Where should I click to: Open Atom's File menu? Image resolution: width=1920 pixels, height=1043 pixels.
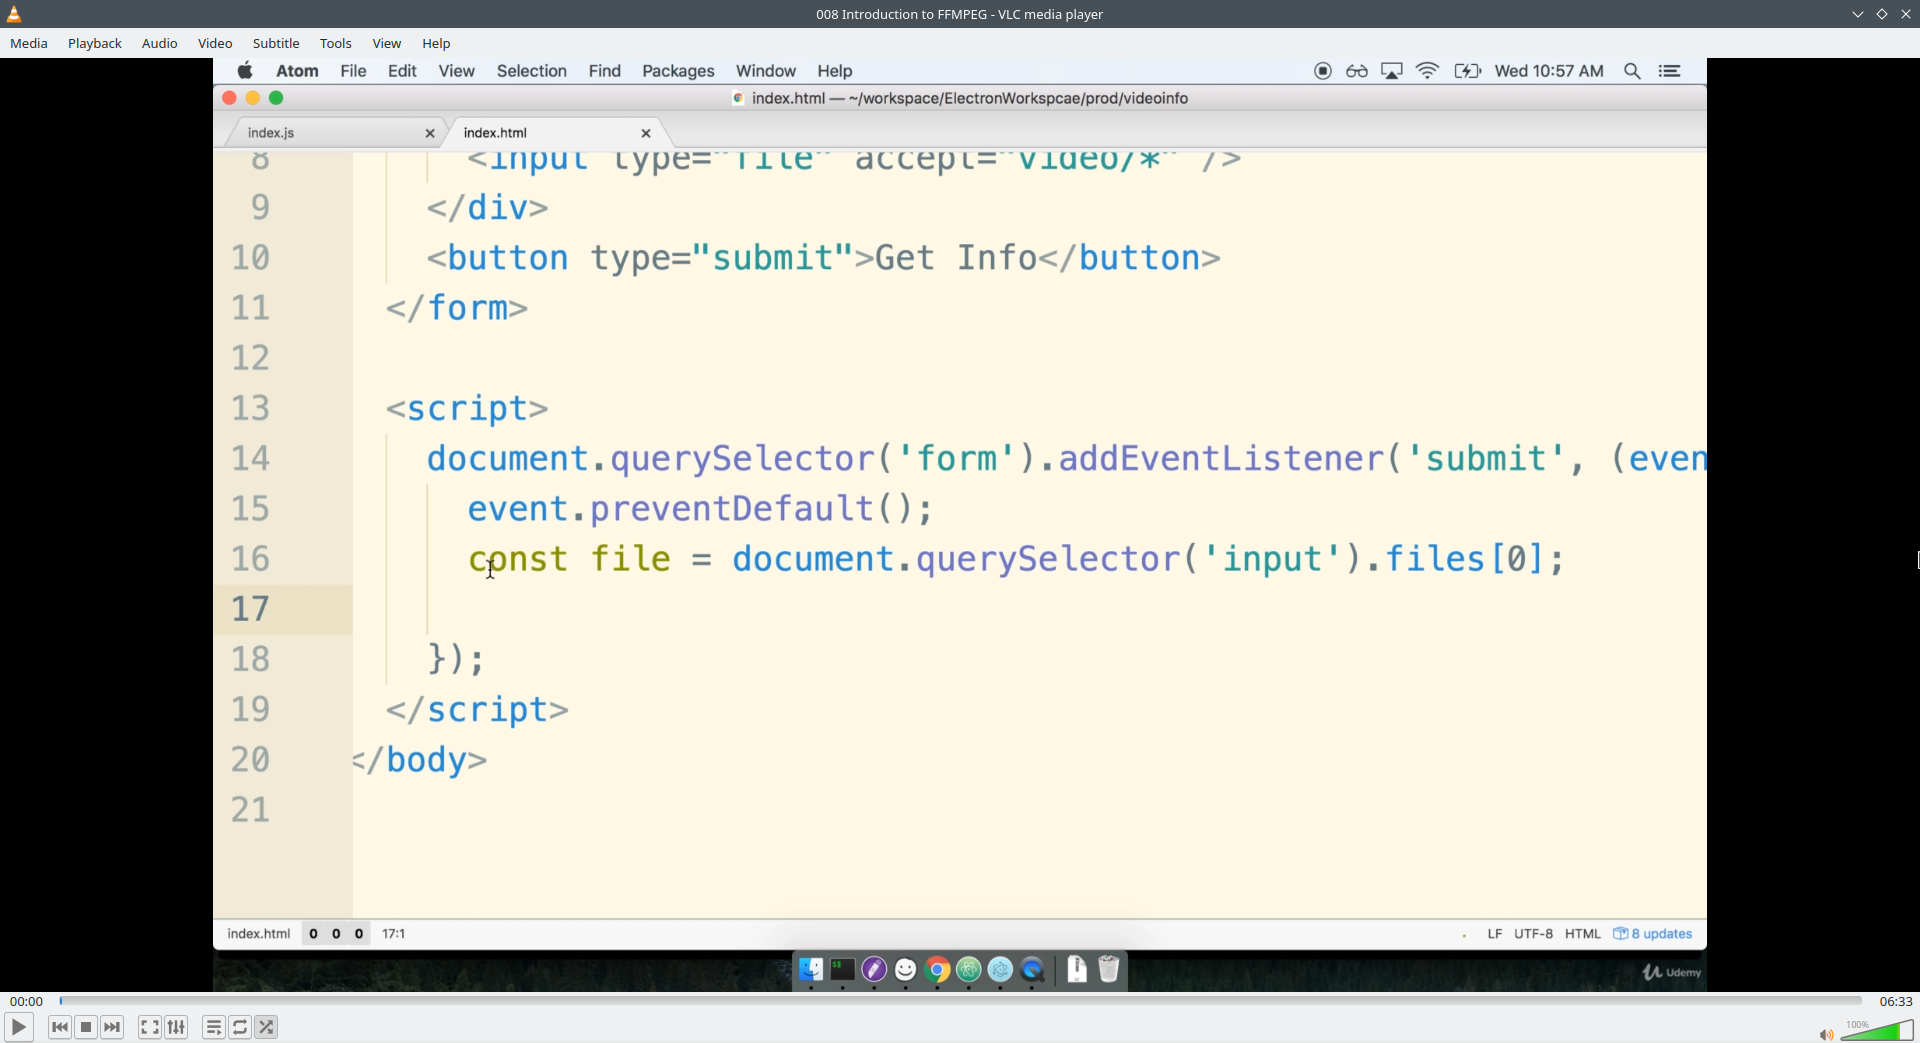point(353,71)
